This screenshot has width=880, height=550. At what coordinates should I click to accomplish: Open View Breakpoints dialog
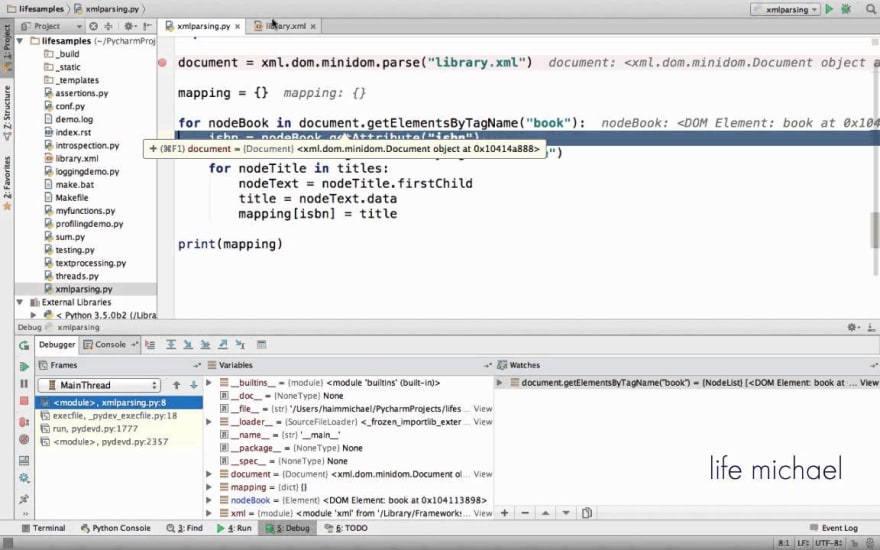click(24, 422)
